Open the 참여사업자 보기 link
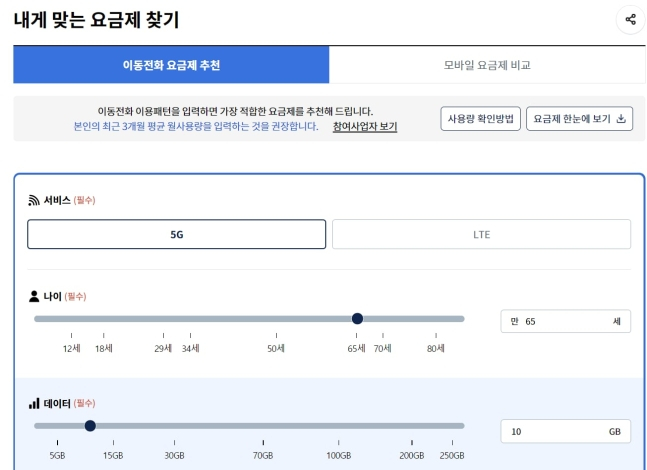 [365, 126]
